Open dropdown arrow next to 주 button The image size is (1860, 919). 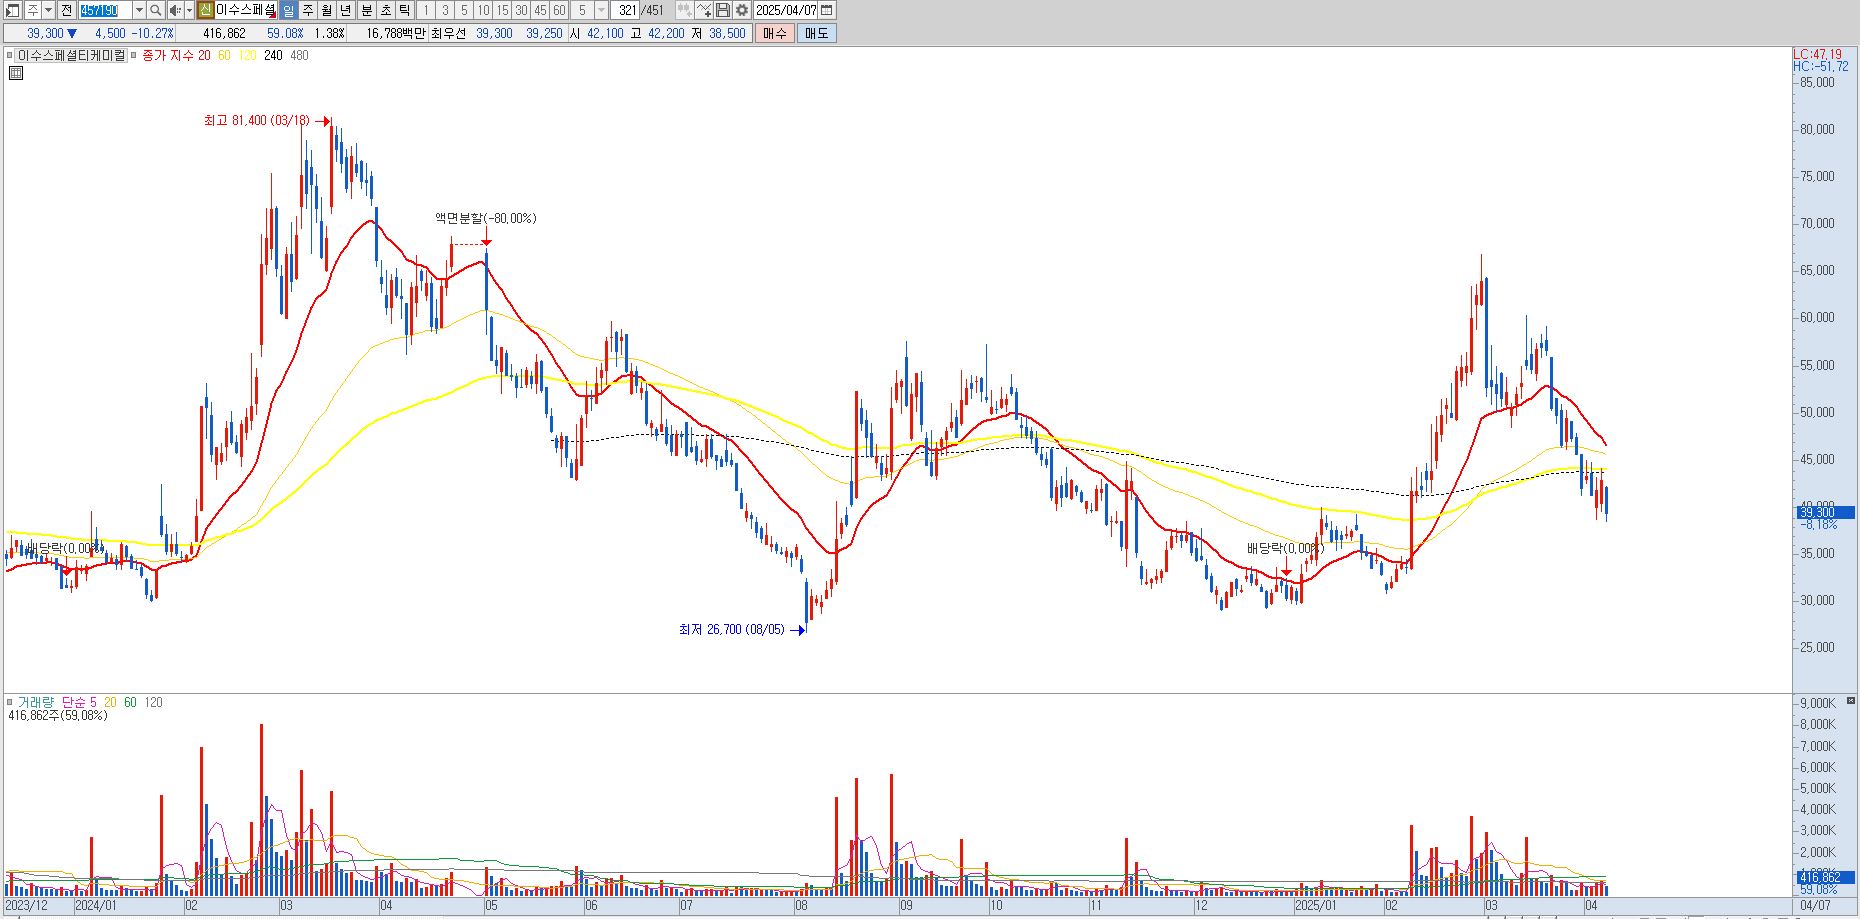coord(48,10)
